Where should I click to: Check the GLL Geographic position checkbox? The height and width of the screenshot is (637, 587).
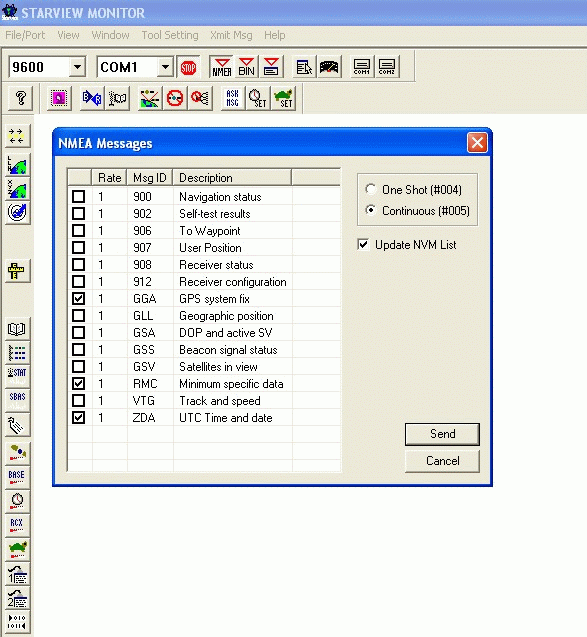(78, 316)
